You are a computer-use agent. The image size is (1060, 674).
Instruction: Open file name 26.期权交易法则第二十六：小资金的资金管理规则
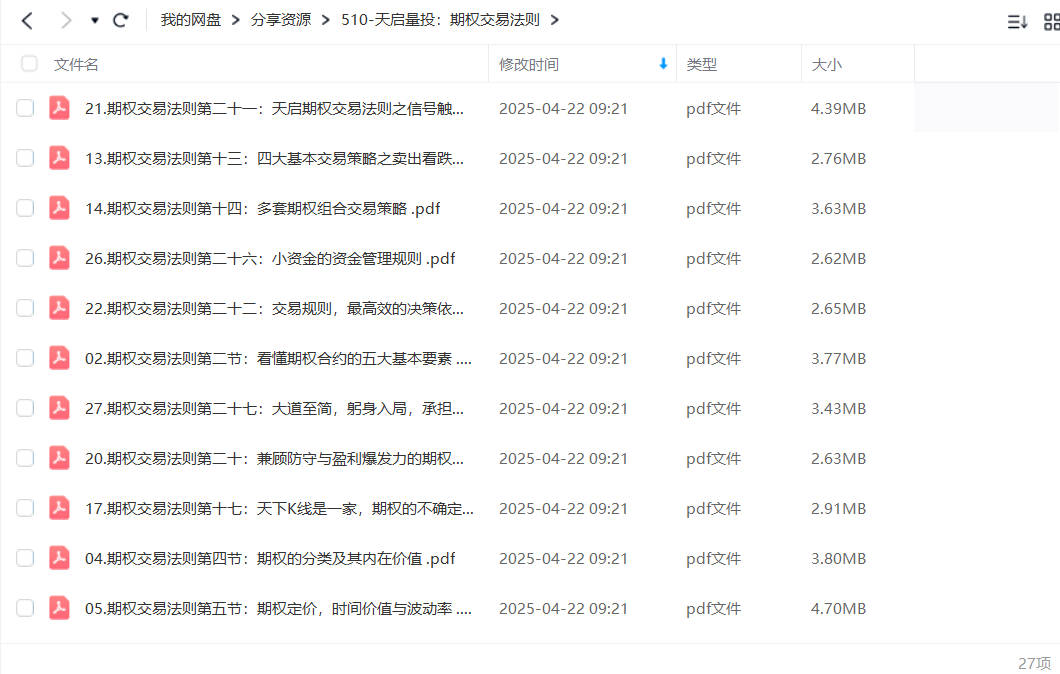point(270,259)
